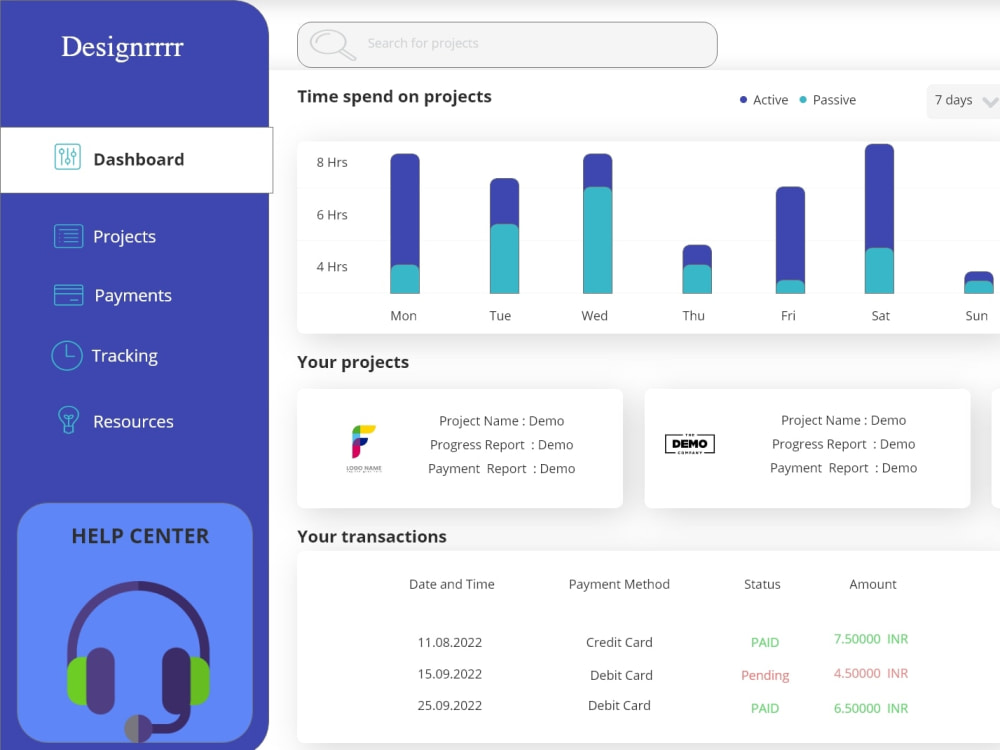Open the HELP CENTER card
Image resolution: width=1000 pixels, height=750 pixels.
[x=135, y=623]
